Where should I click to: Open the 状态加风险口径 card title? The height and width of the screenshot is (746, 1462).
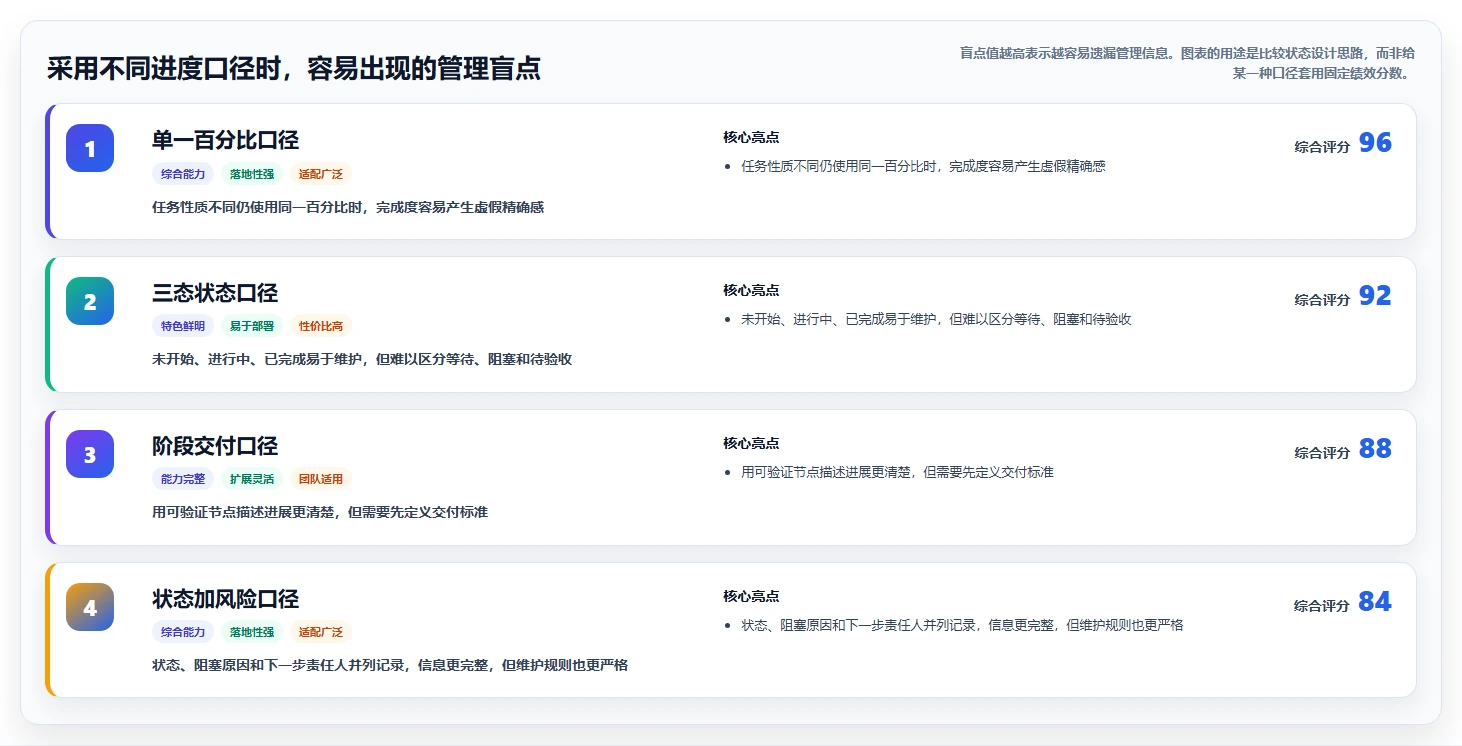tap(225, 599)
